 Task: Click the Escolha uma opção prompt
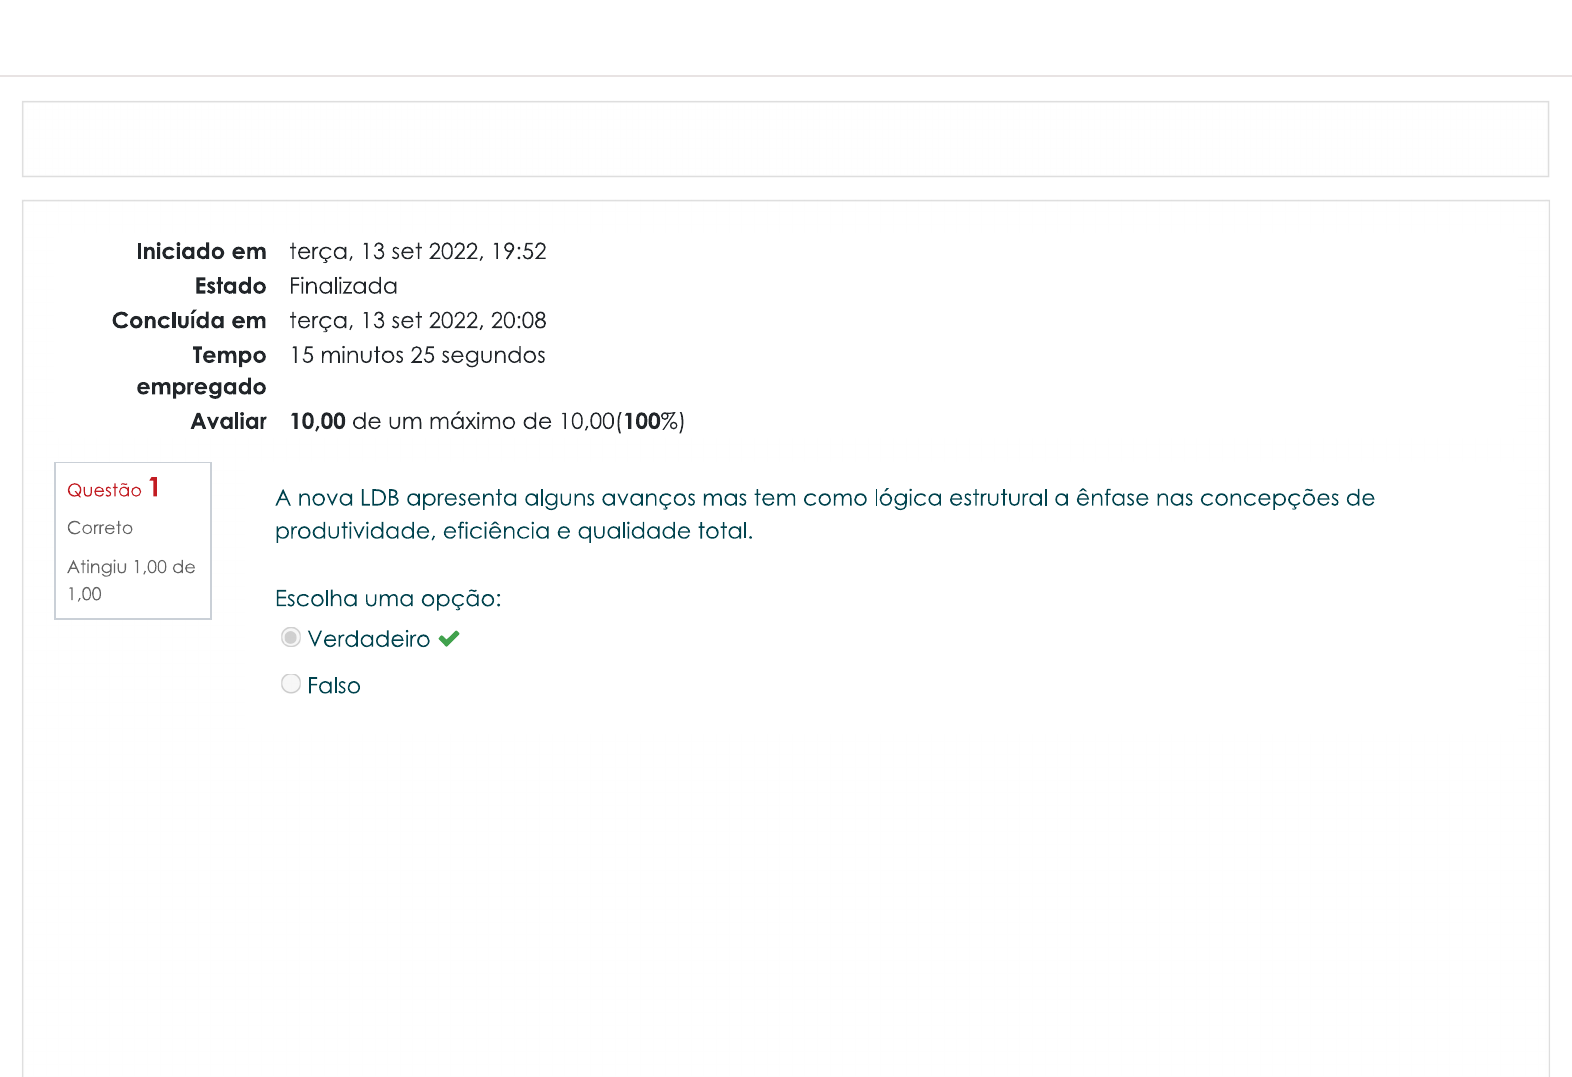388,599
